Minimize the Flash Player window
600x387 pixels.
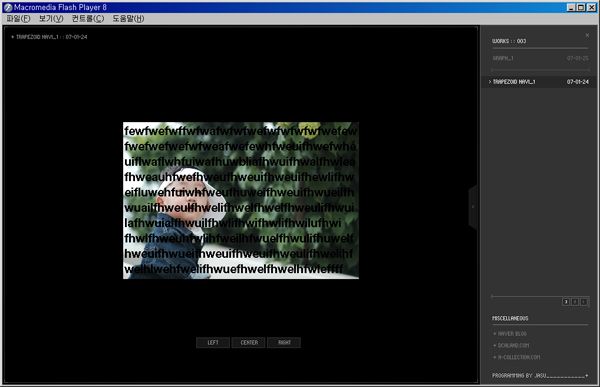pyautogui.click(x=571, y=7)
